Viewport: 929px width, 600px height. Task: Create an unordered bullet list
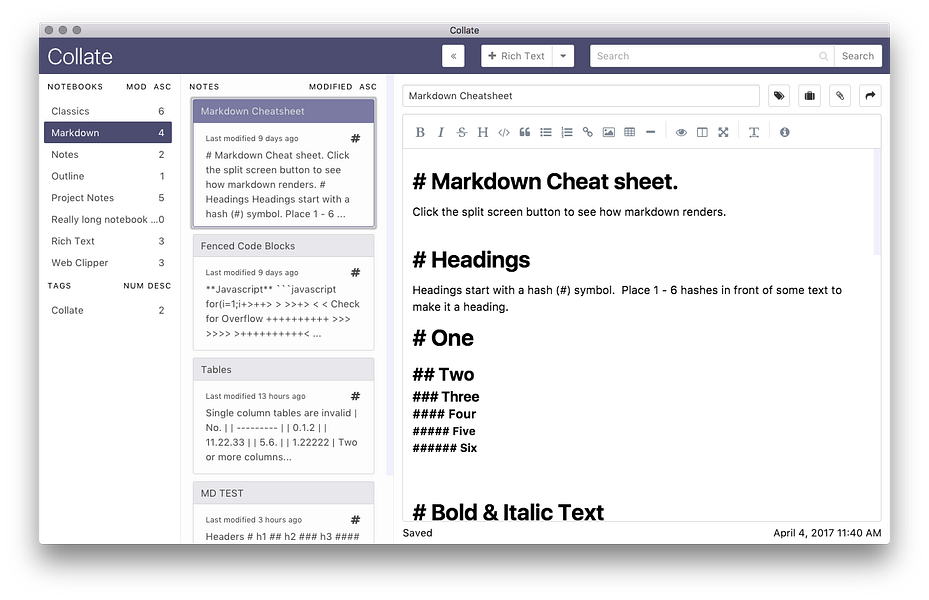point(546,132)
